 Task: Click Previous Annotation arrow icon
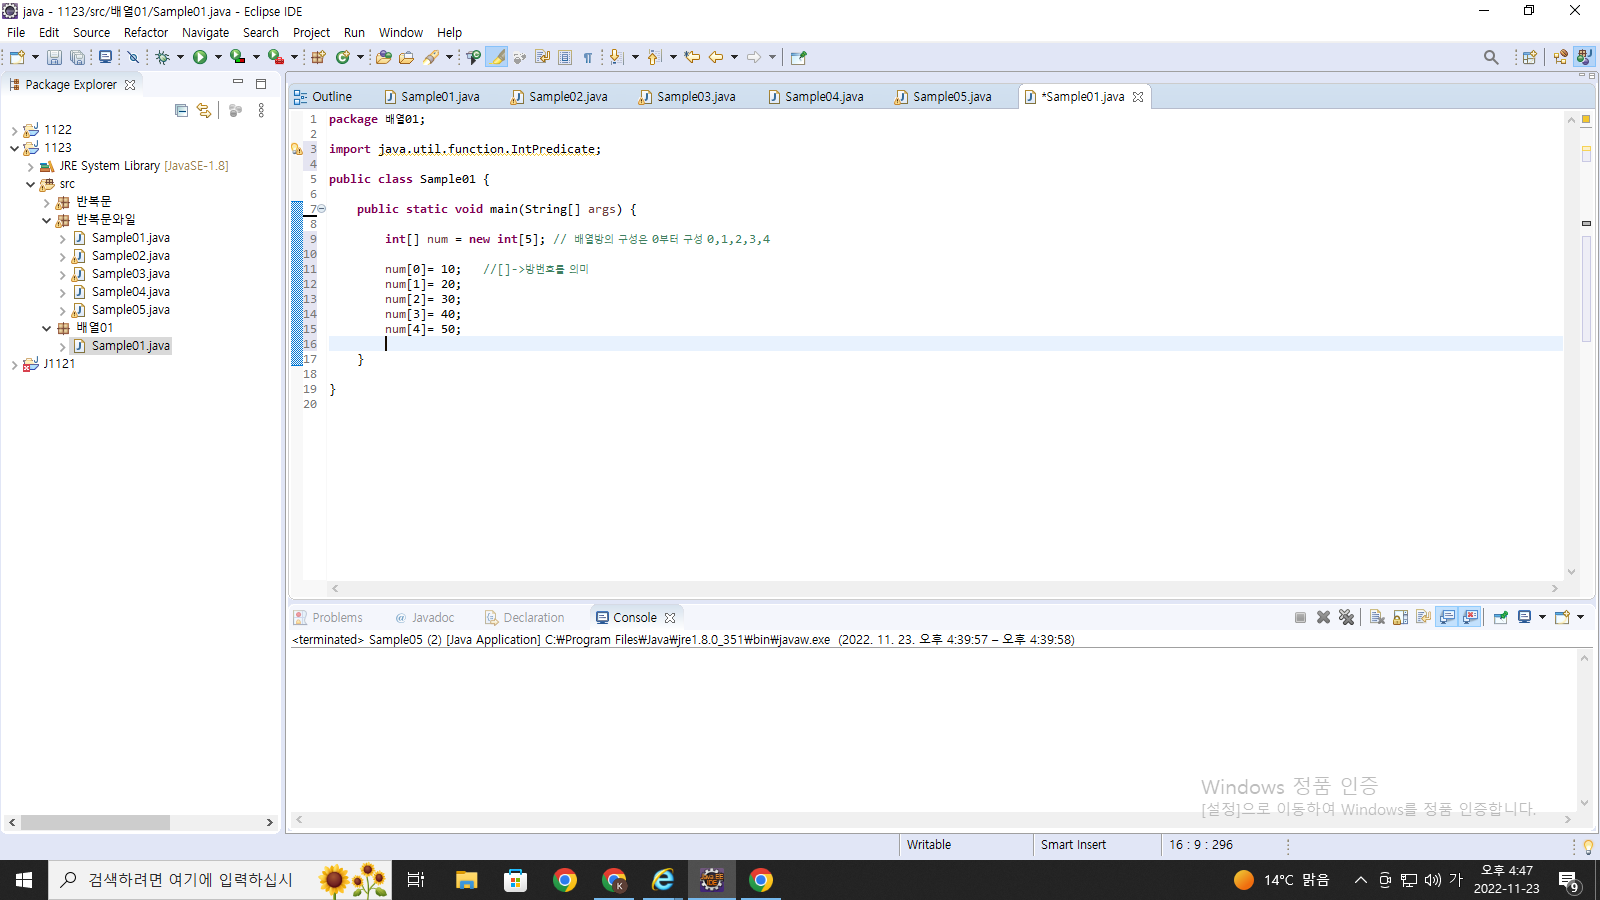pyautogui.click(x=654, y=57)
